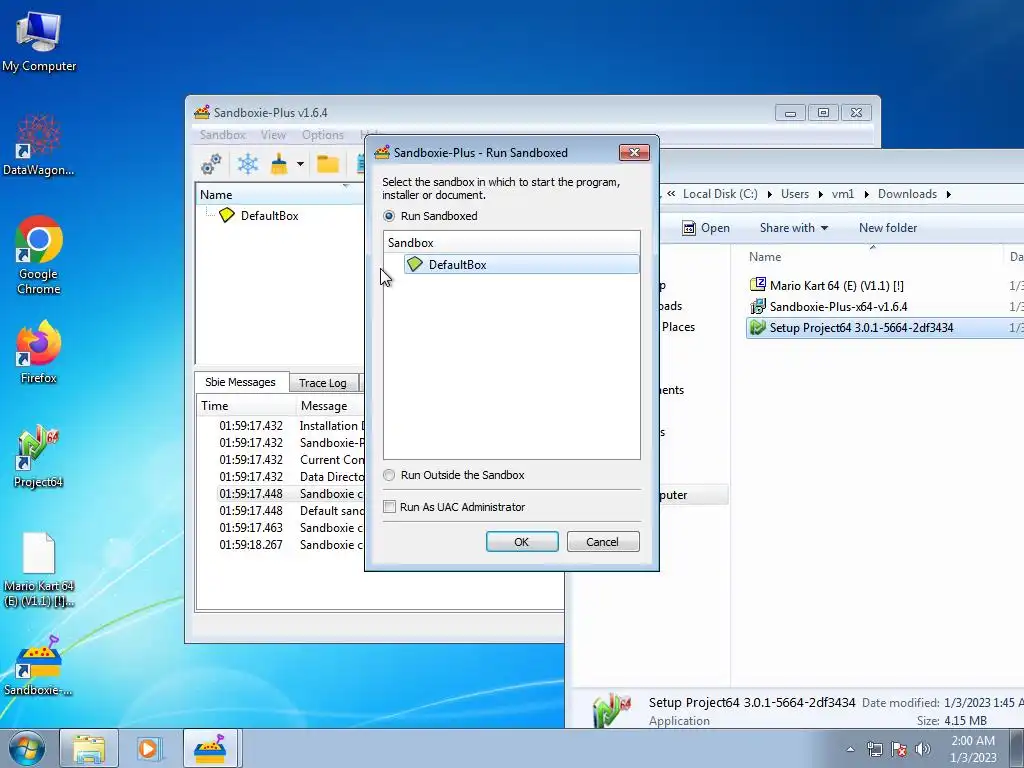Click the volume speaker tray icon
The image size is (1024, 768).
[923, 749]
